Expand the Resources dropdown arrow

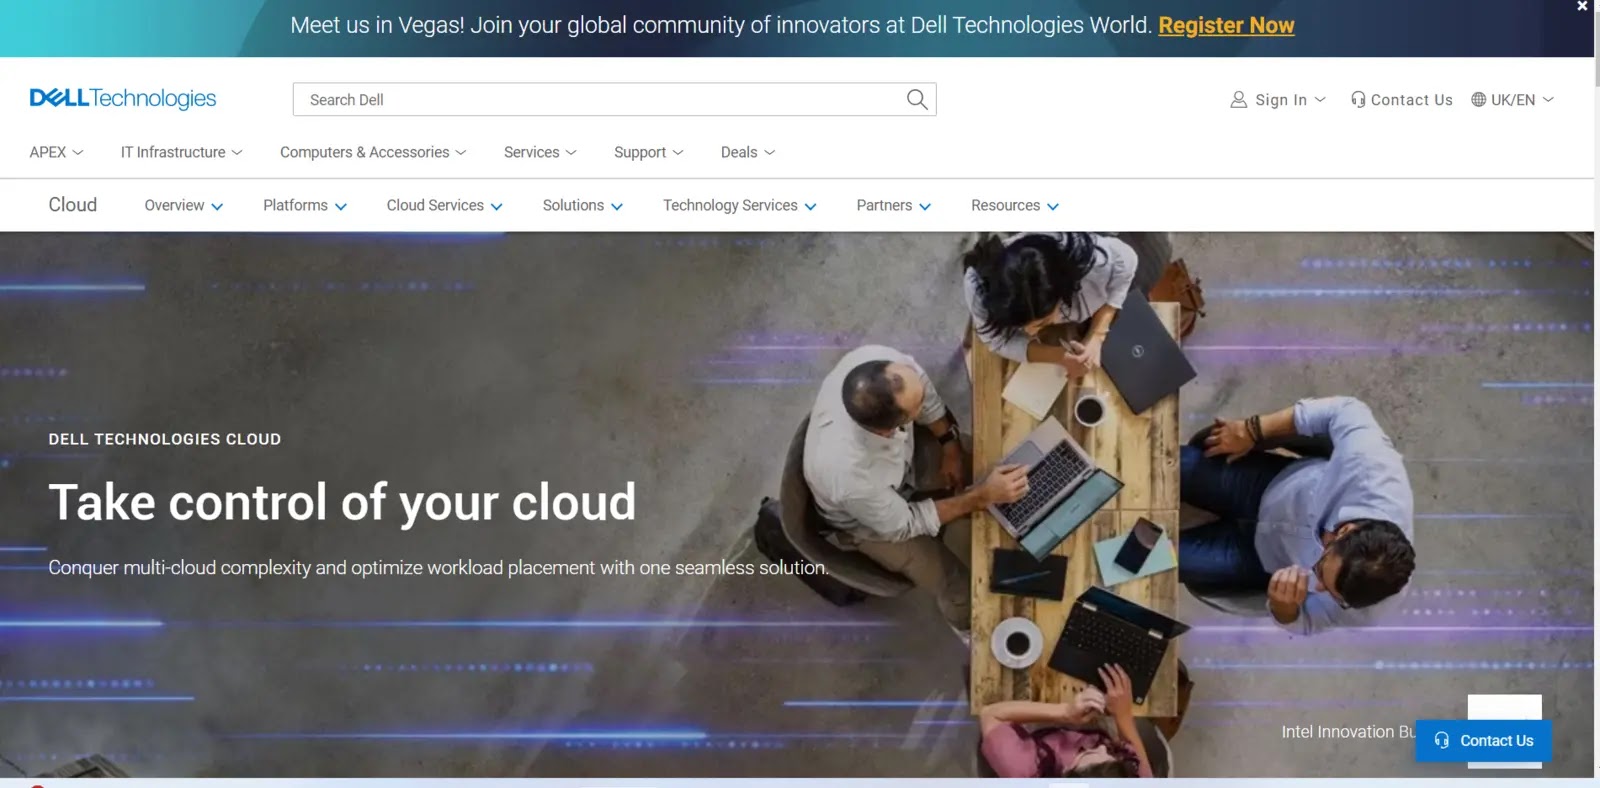pos(1053,207)
